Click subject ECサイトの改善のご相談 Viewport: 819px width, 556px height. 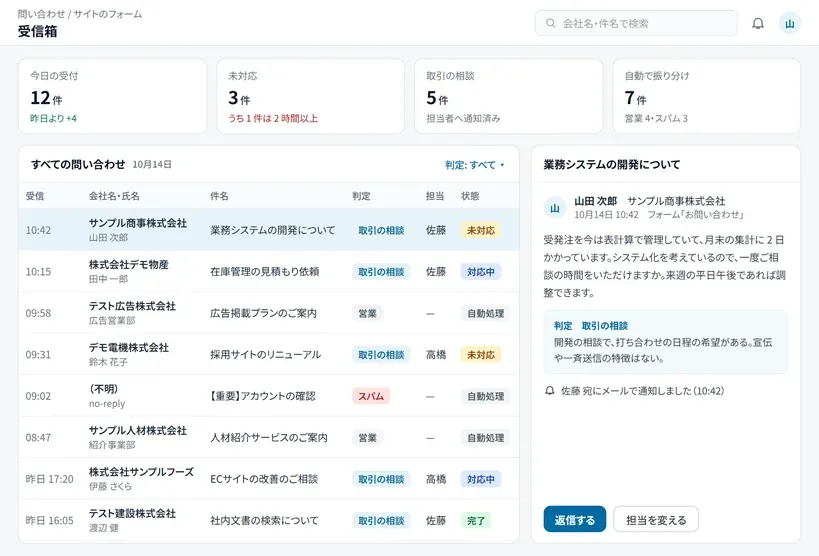[x=264, y=479]
